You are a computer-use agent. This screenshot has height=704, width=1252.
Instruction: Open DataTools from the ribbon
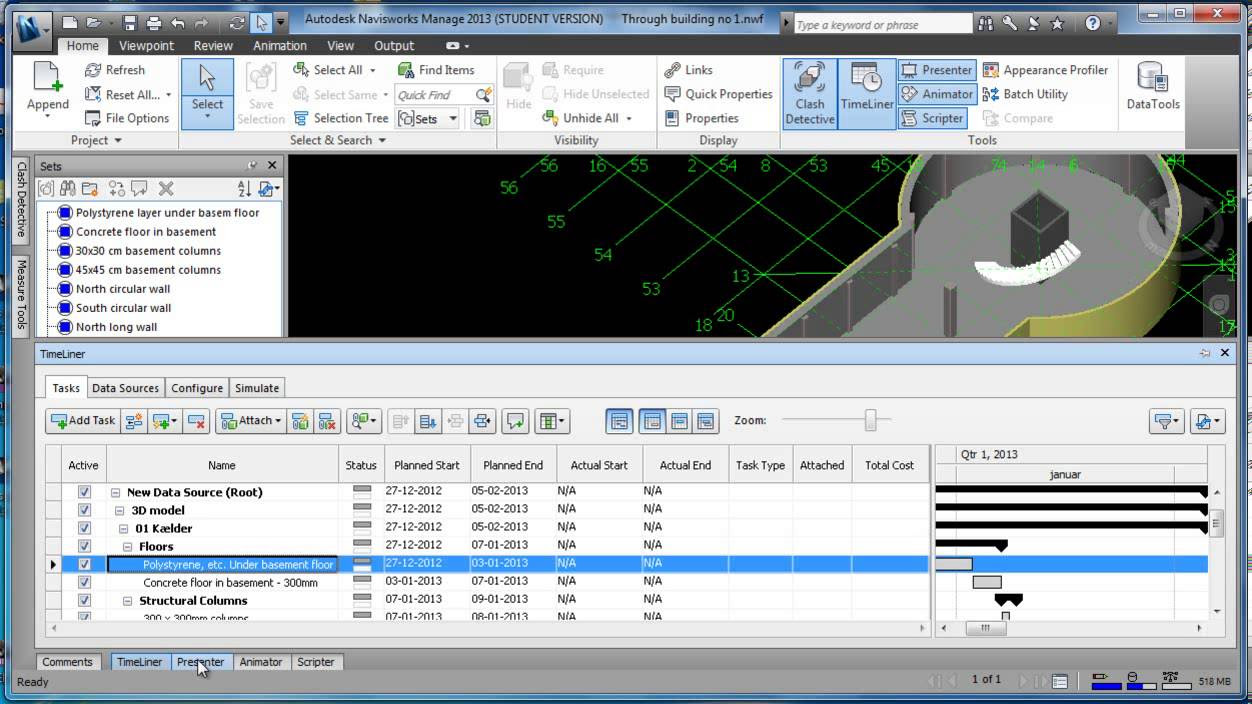1152,87
